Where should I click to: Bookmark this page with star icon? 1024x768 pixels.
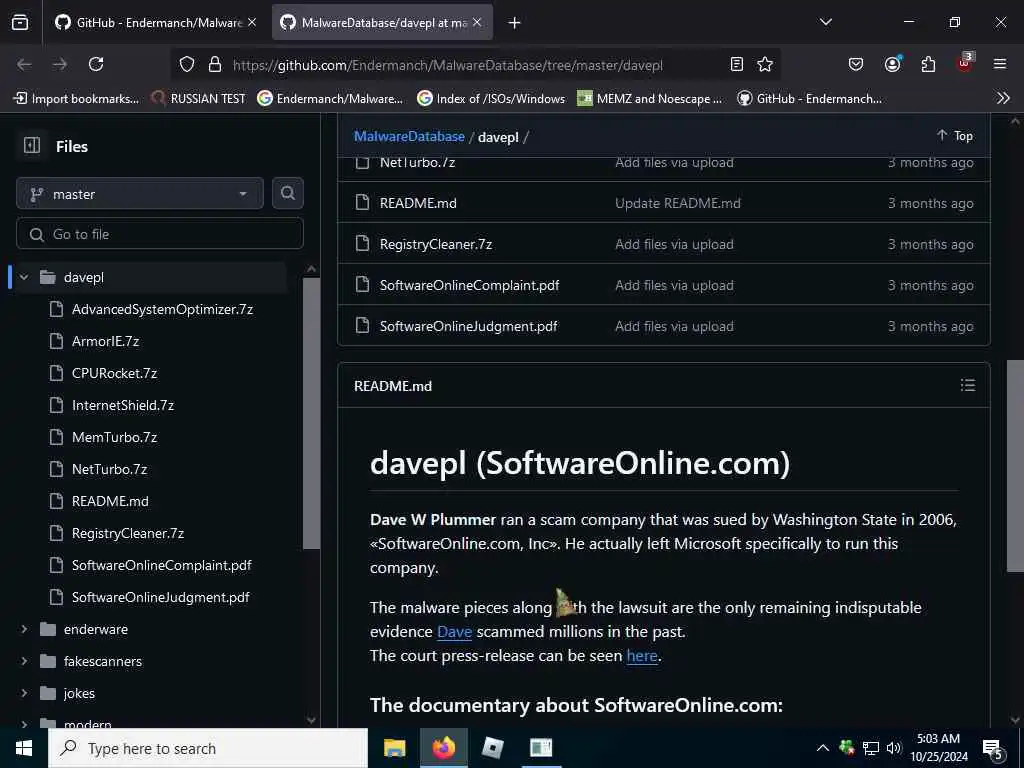click(x=765, y=64)
